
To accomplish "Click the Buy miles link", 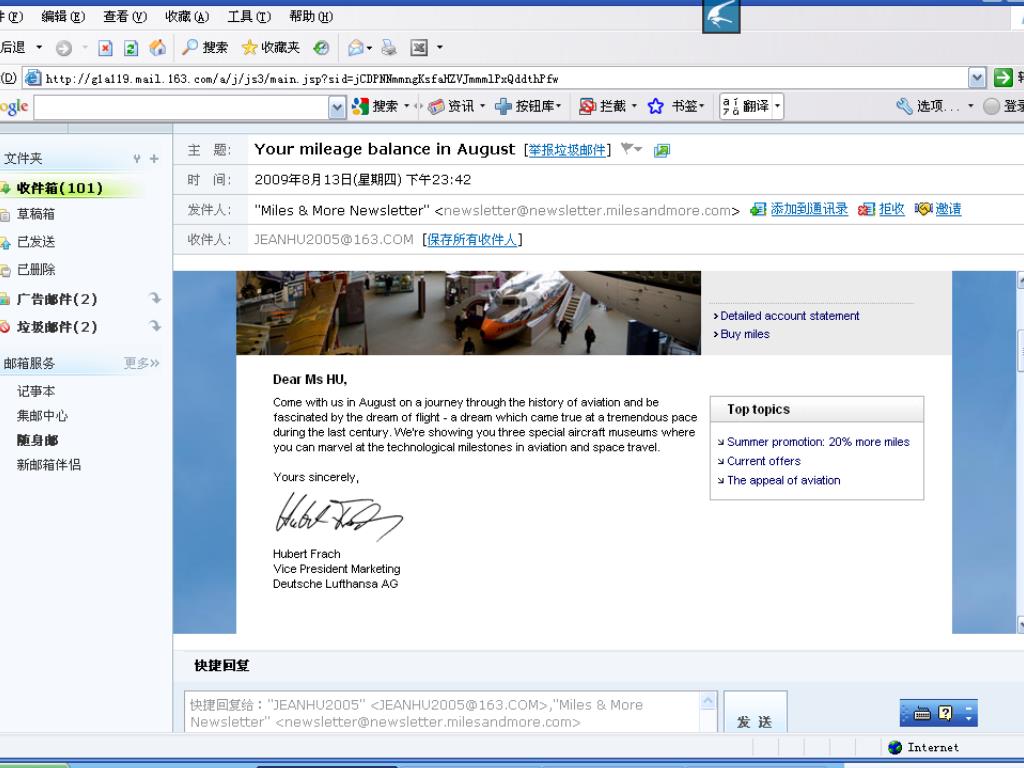I will [744, 334].
